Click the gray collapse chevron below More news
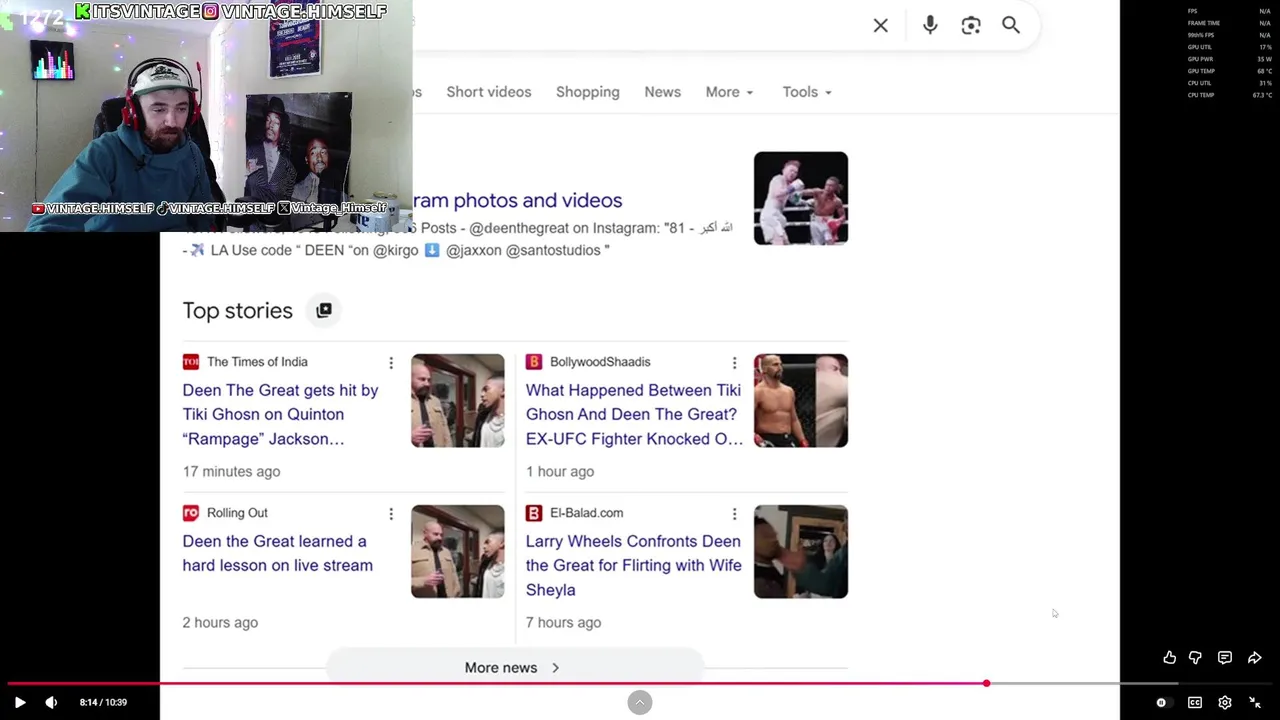The image size is (1280, 720). (640, 702)
